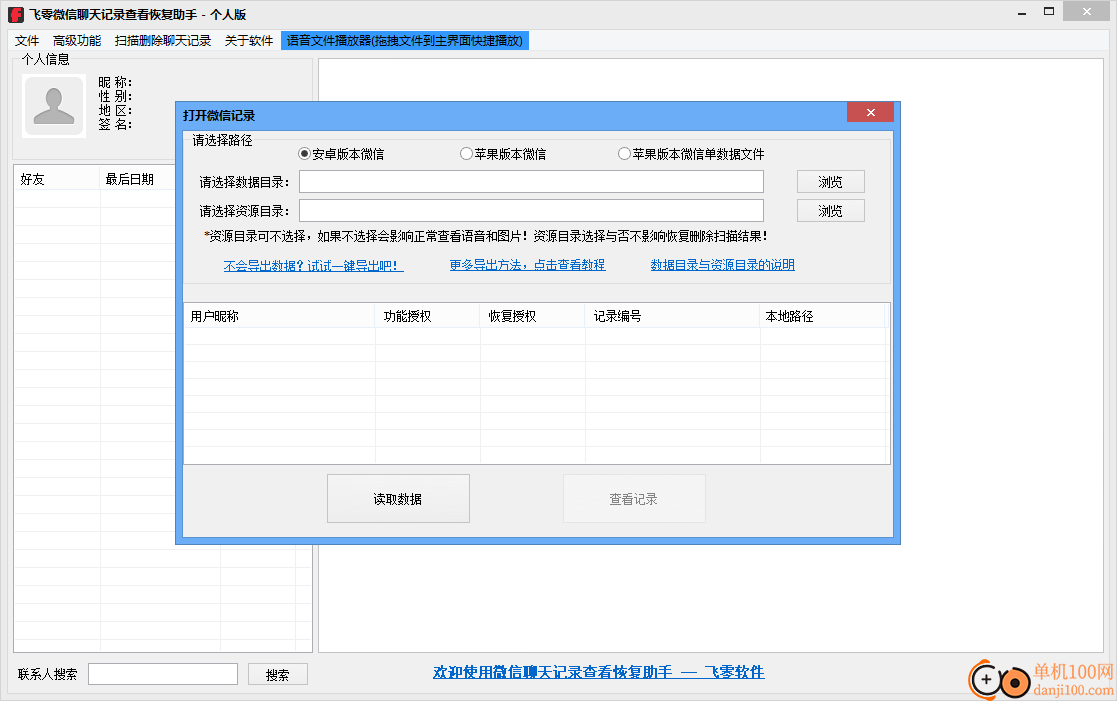1117x701 pixels.
Task: Click the 请选择资源目录: label
Action: [244, 212]
